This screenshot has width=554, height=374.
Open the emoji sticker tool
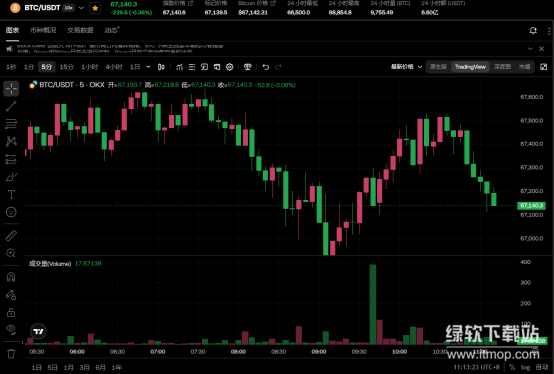pos(11,212)
